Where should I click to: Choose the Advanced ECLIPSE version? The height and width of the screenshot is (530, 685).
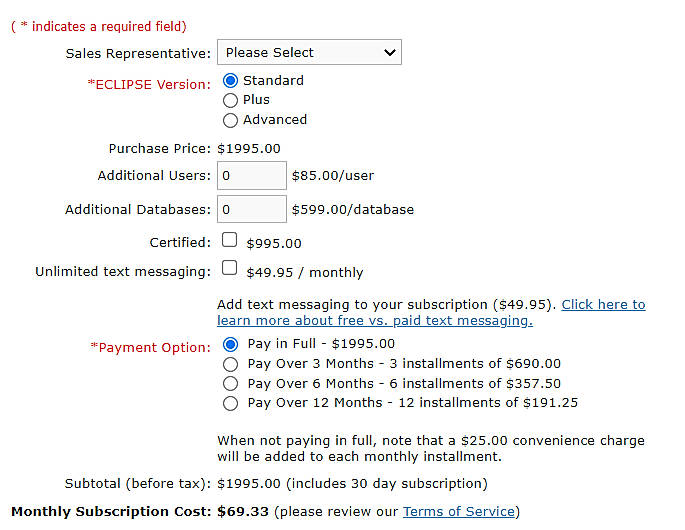coord(230,120)
